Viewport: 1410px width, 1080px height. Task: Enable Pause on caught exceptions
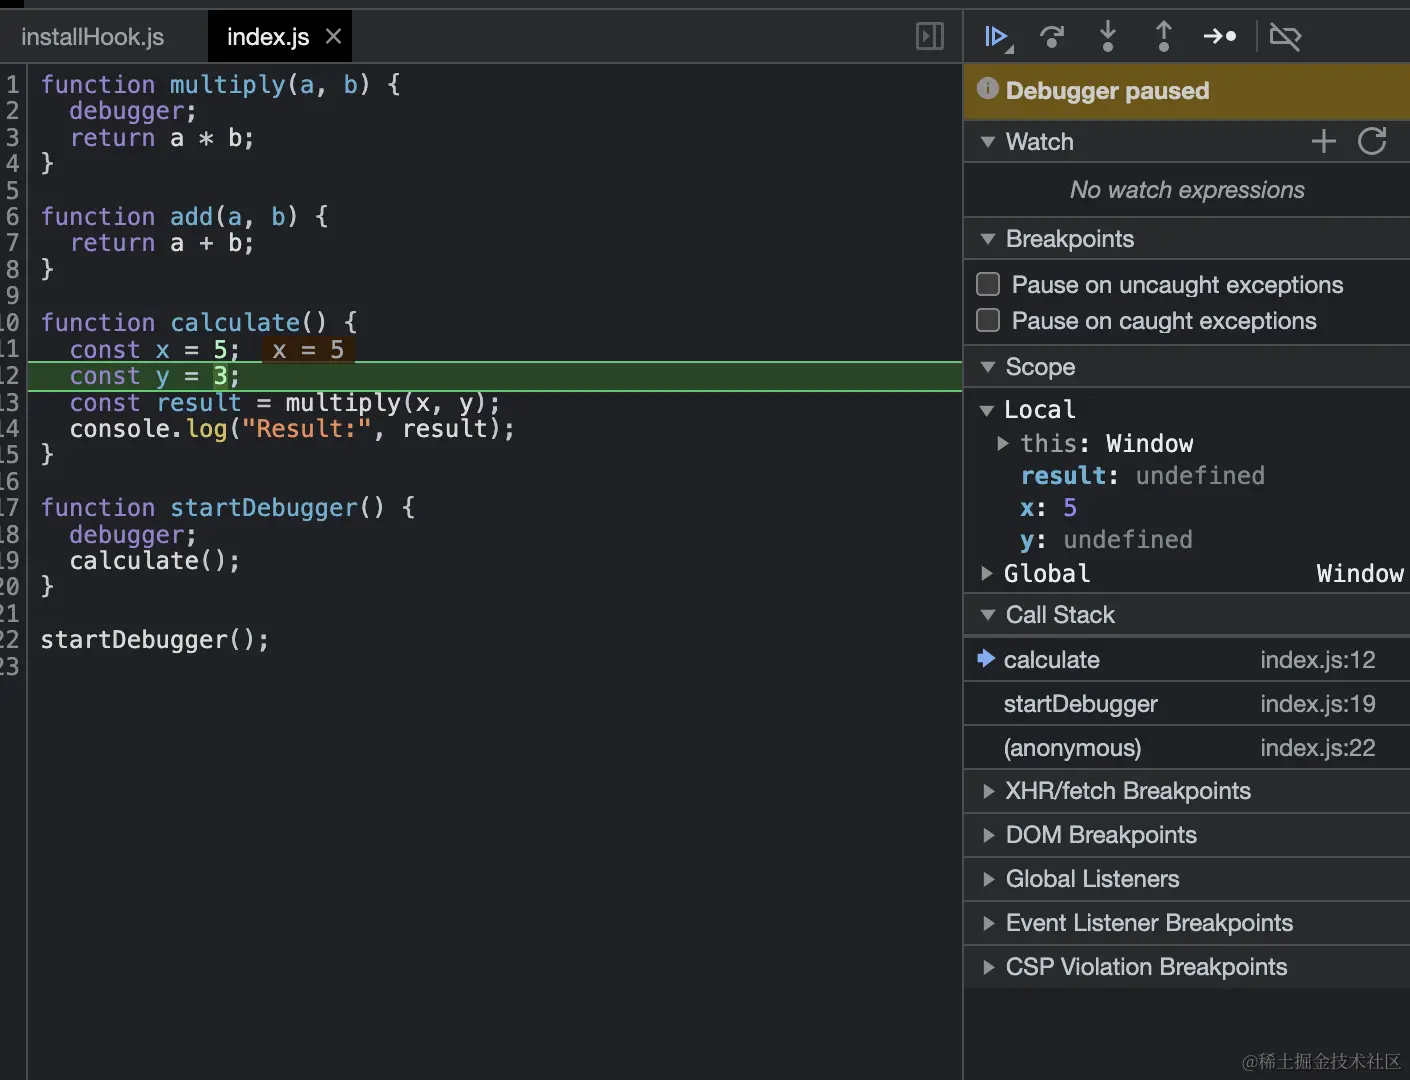point(988,321)
